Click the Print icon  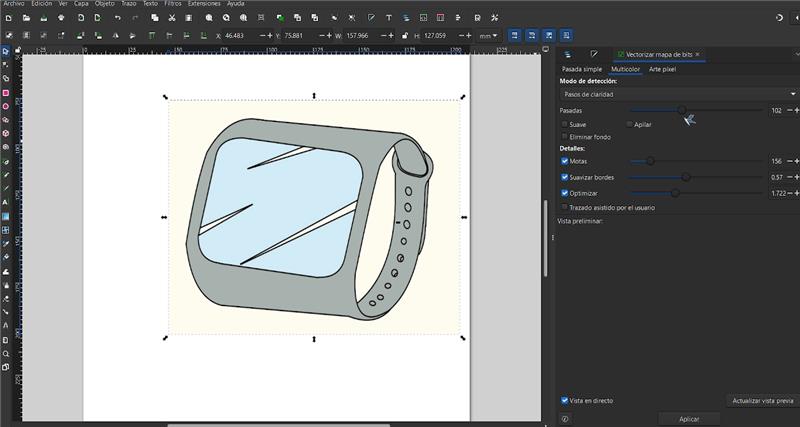[61, 18]
